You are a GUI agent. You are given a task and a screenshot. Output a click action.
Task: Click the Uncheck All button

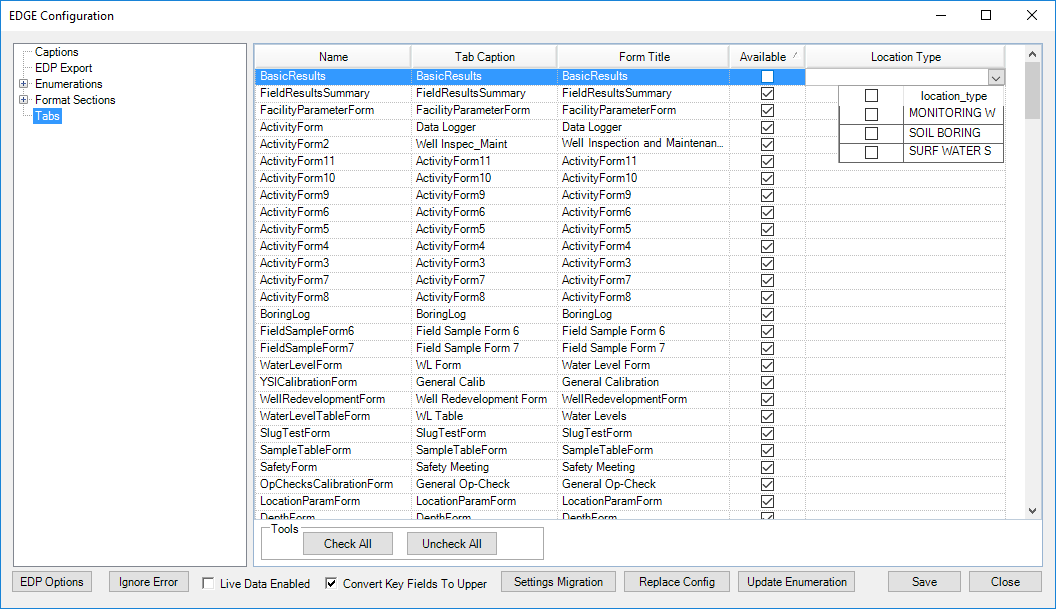pos(451,543)
